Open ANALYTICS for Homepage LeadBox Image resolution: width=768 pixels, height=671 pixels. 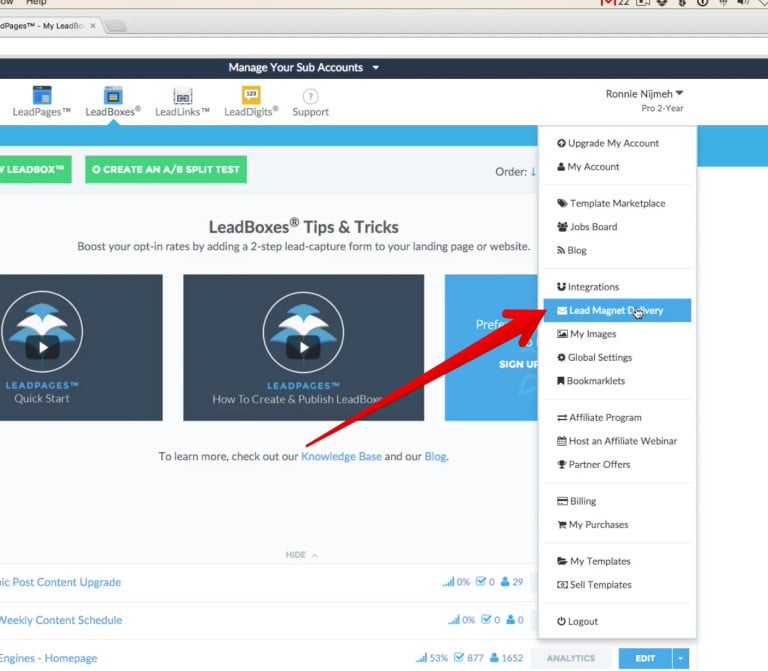571,658
